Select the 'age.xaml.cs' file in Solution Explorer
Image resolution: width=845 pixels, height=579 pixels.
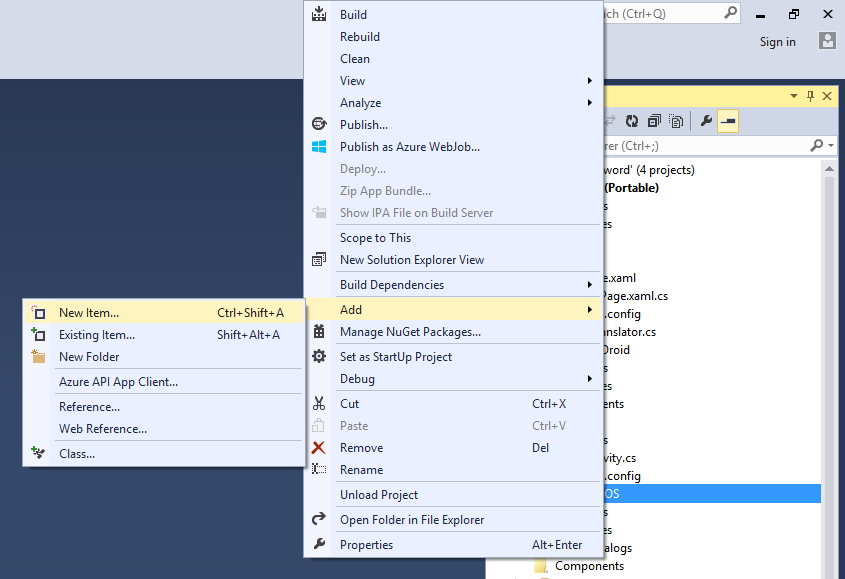click(x=635, y=296)
